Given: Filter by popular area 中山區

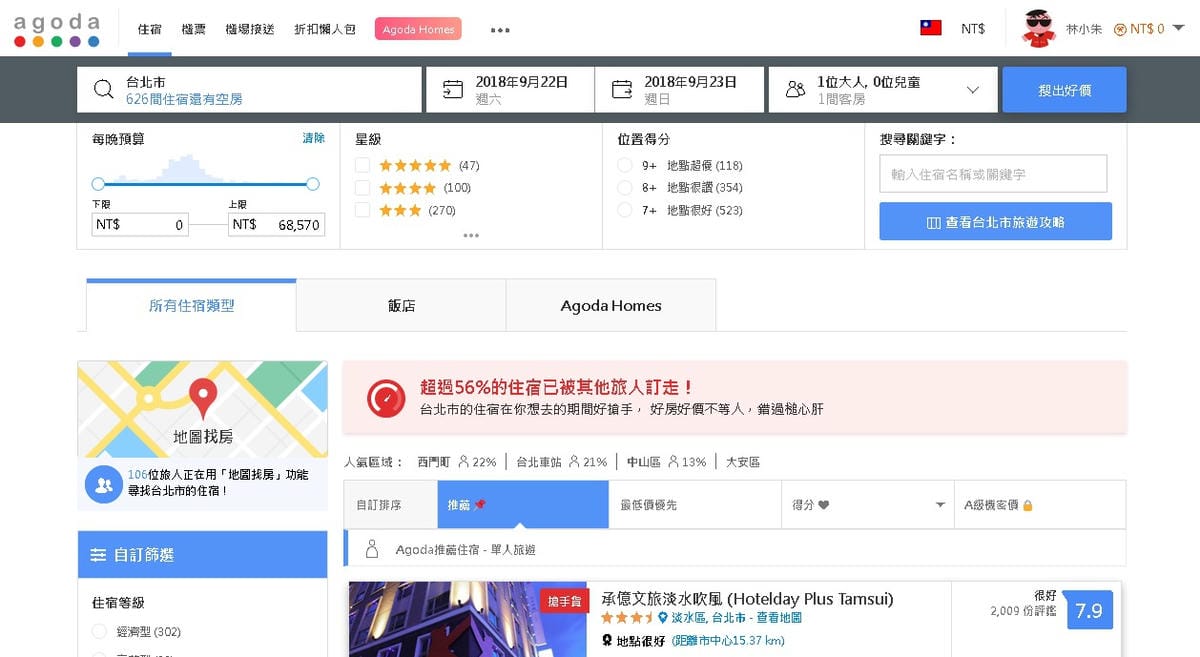Looking at the screenshot, I should [x=644, y=462].
